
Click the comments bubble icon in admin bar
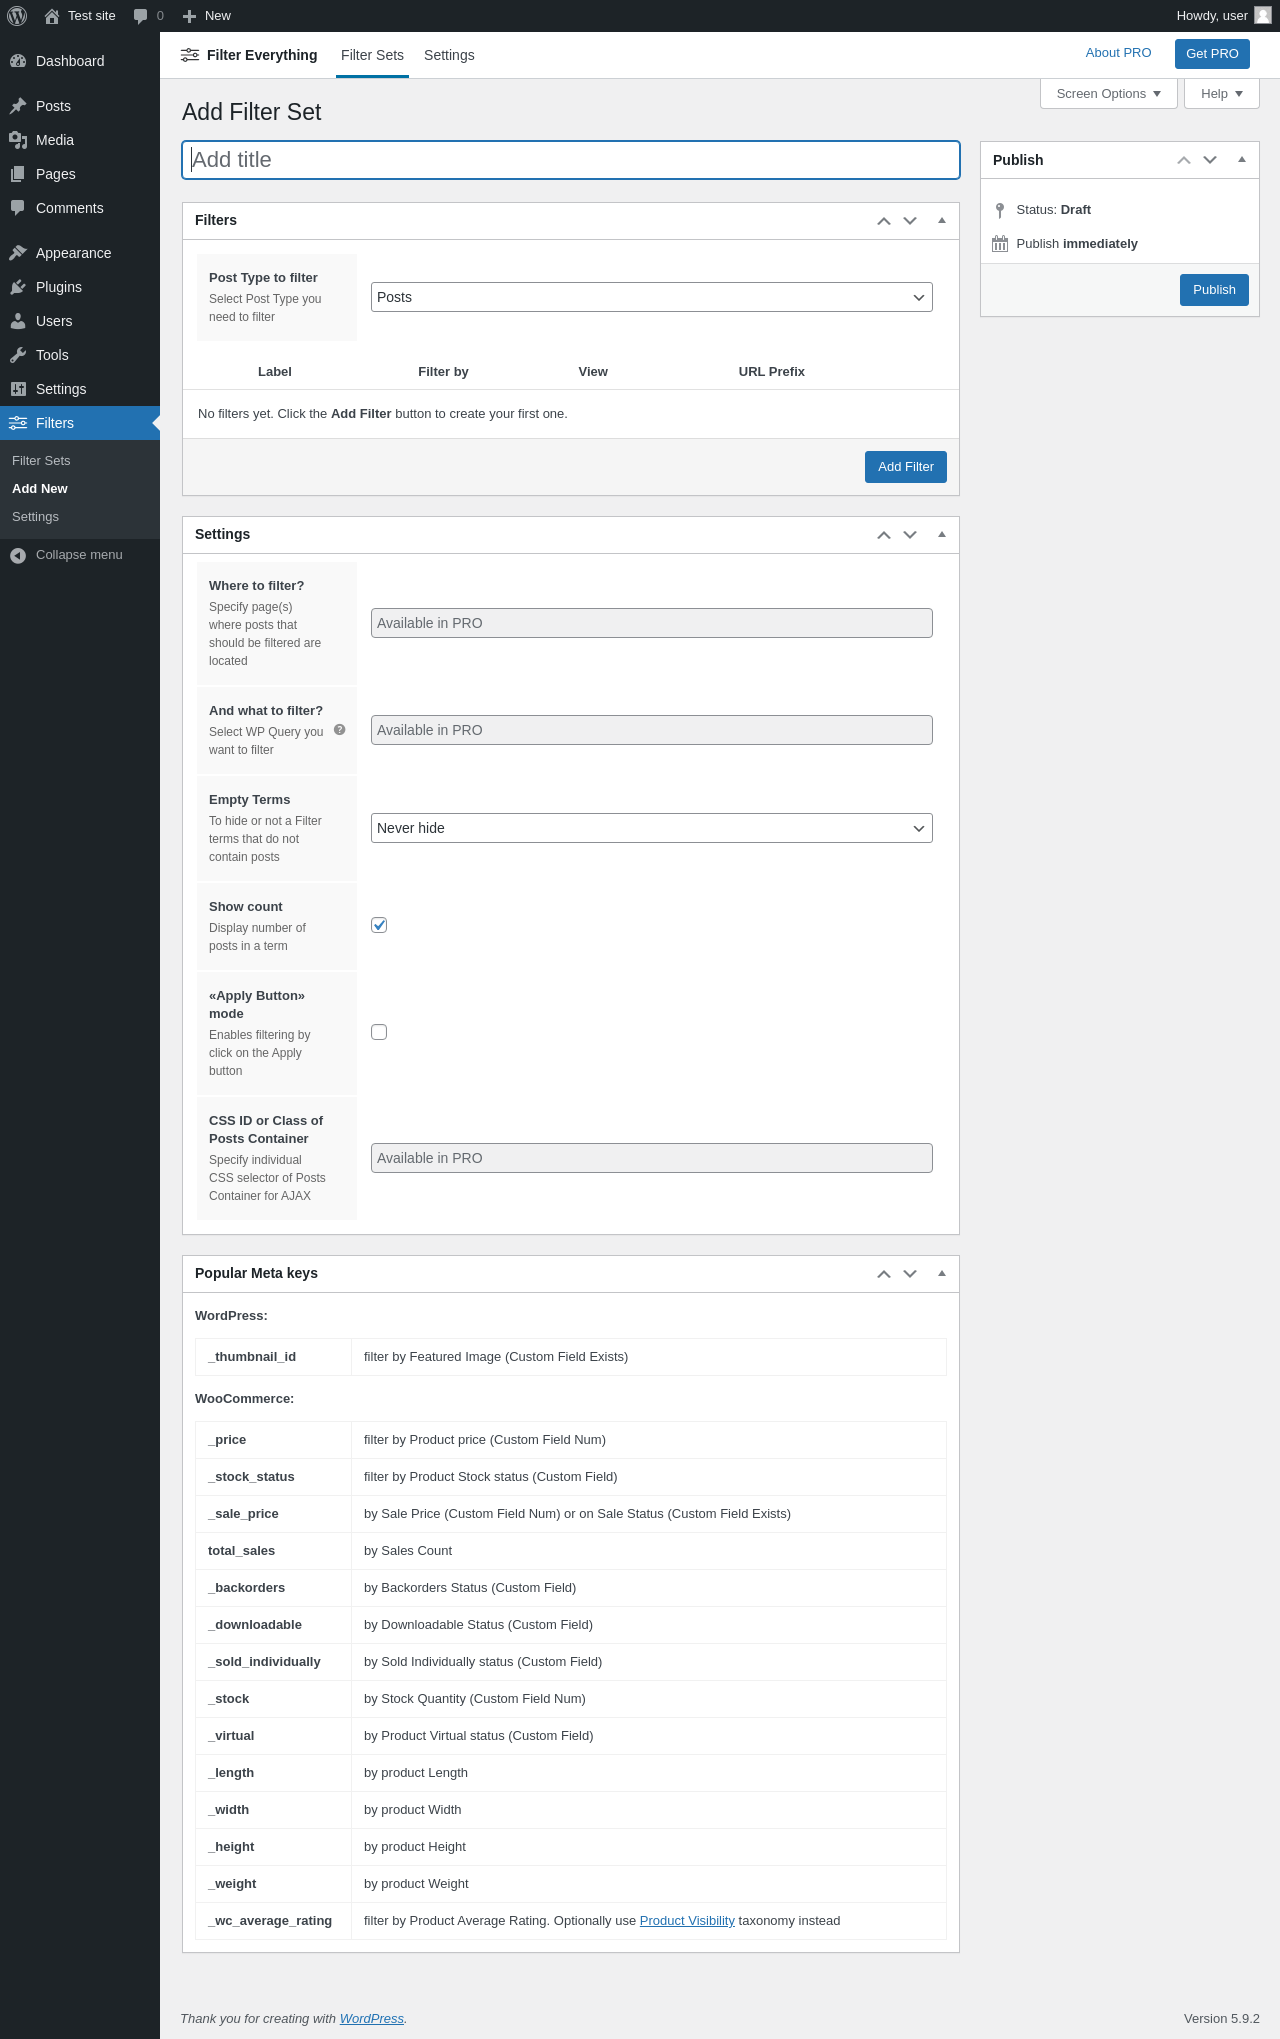coord(140,16)
